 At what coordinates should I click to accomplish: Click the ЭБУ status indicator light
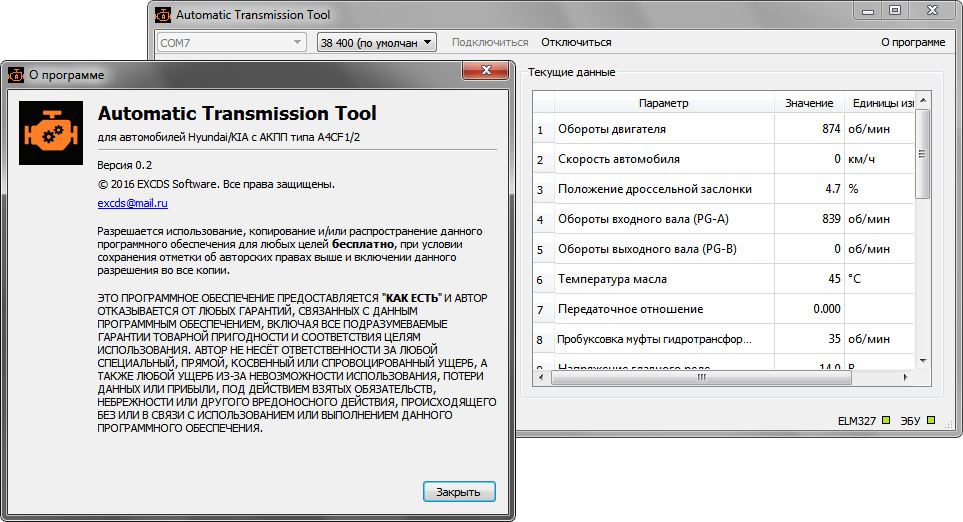[931, 420]
